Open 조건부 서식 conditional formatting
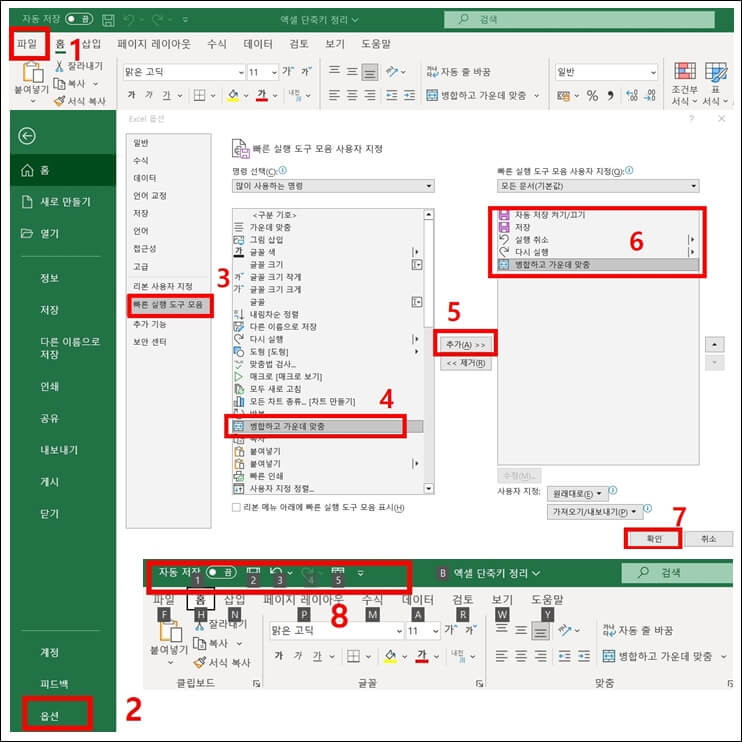The width and height of the screenshot is (742, 742). [x=684, y=84]
